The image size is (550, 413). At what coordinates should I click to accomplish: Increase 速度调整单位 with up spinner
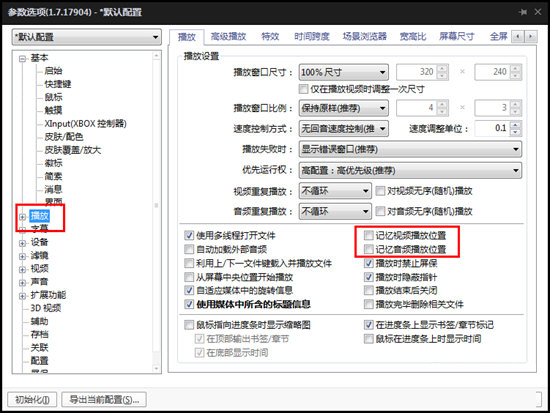(515, 125)
